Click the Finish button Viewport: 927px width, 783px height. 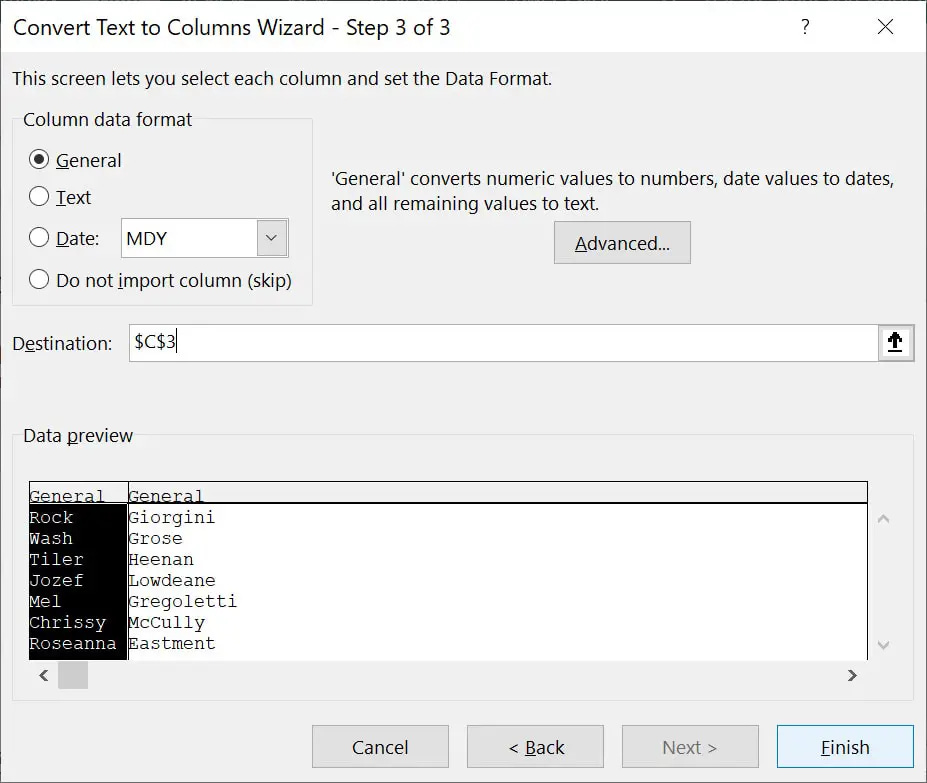[x=844, y=746]
